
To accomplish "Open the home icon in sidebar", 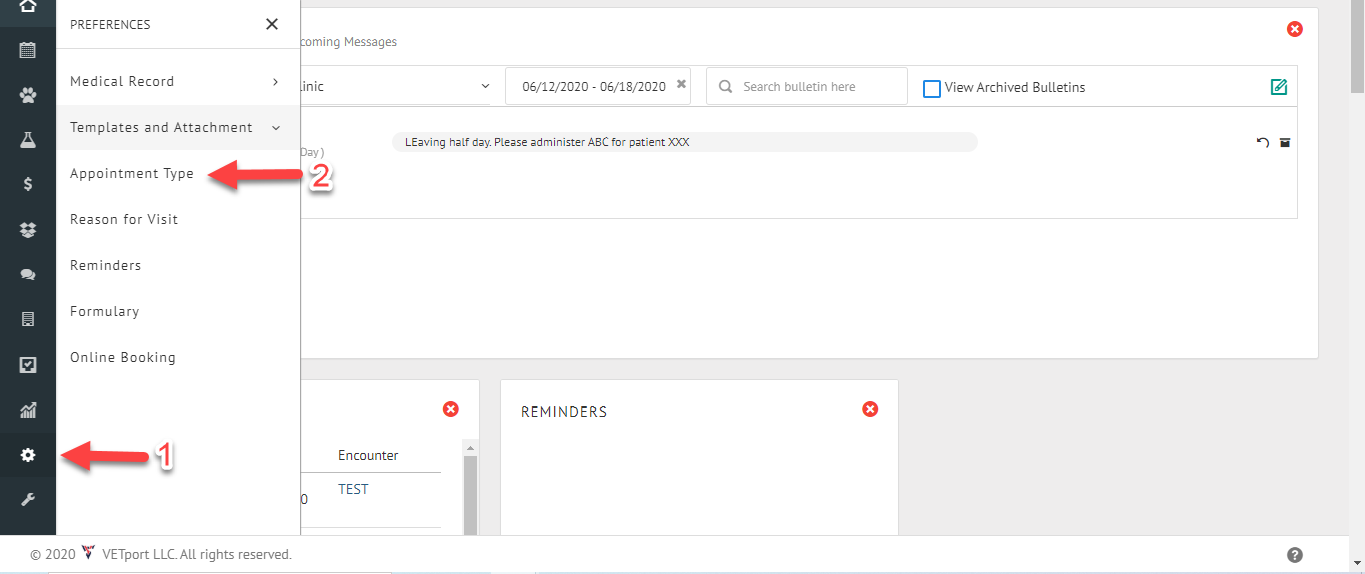I will (28, 5).
